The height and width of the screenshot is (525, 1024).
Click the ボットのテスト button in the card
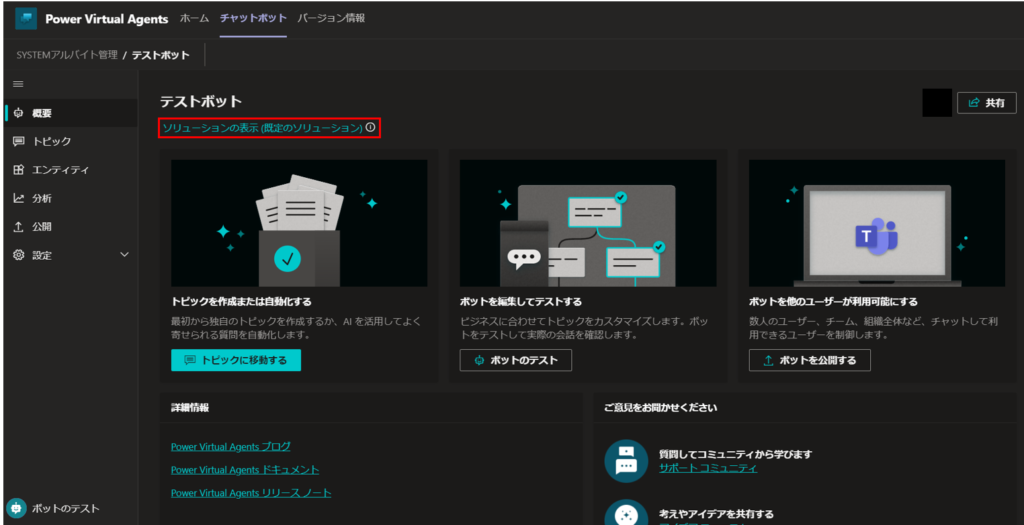516,360
